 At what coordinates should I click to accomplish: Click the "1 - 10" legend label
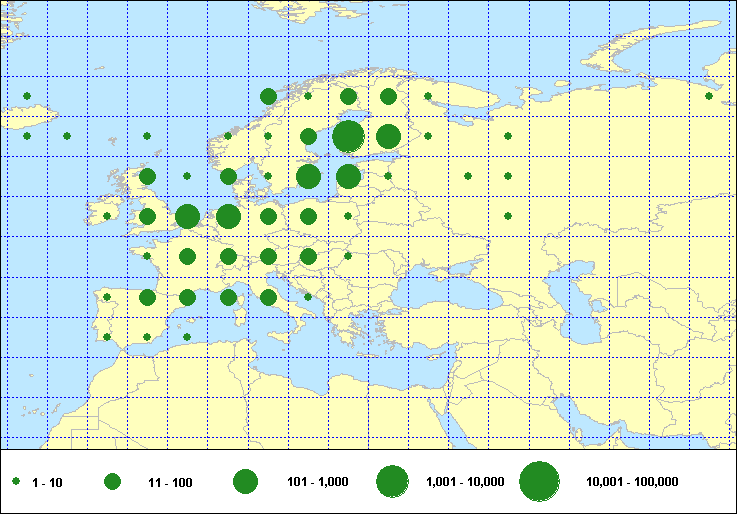48,483
